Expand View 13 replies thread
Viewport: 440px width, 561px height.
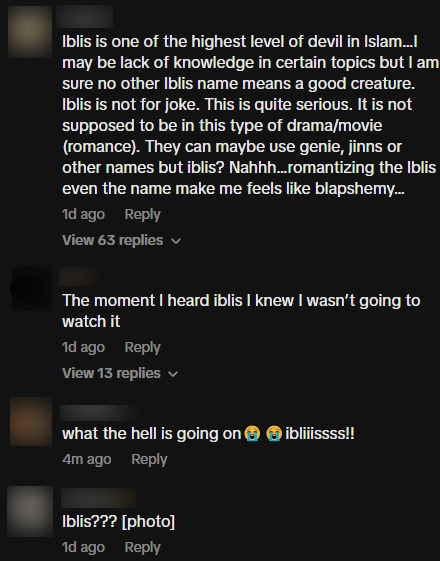(120, 373)
